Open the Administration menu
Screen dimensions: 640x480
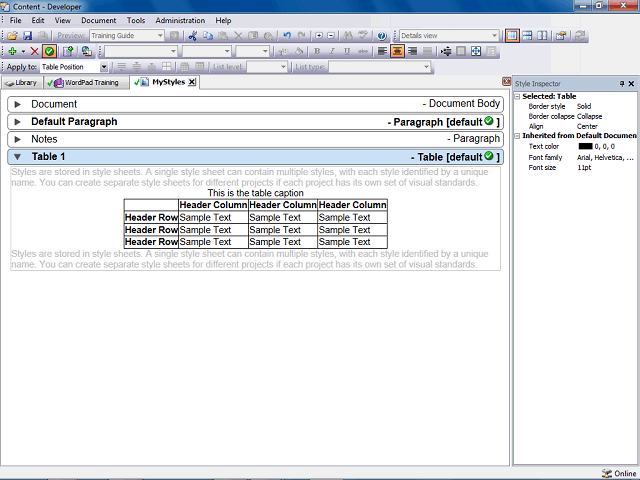point(180,20)
